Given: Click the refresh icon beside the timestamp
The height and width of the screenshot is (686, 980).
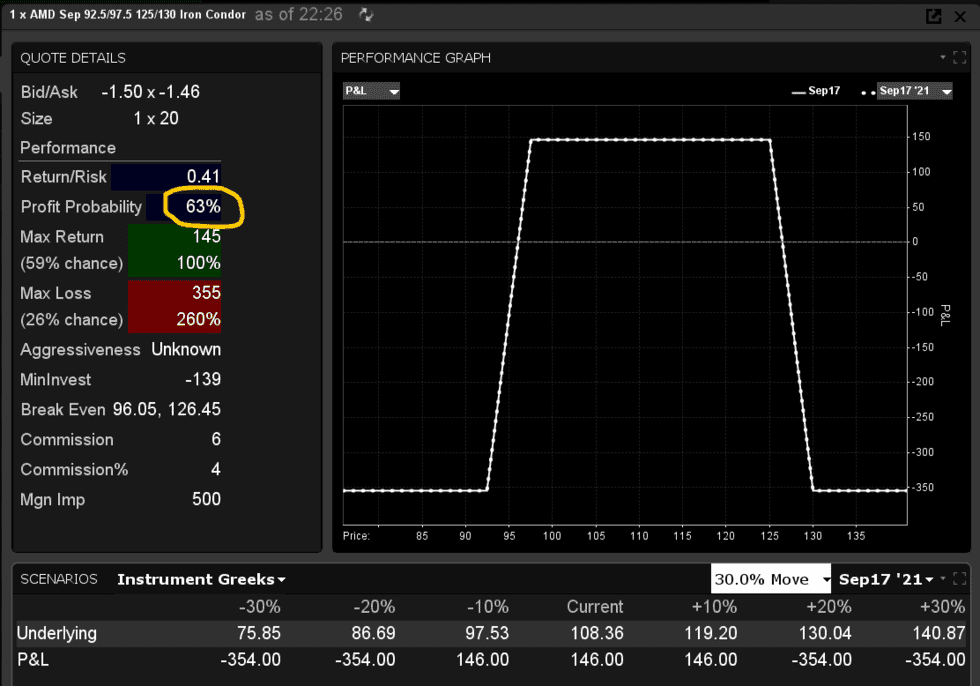Looking at the screenshot, I should click(x=367, y=15).
